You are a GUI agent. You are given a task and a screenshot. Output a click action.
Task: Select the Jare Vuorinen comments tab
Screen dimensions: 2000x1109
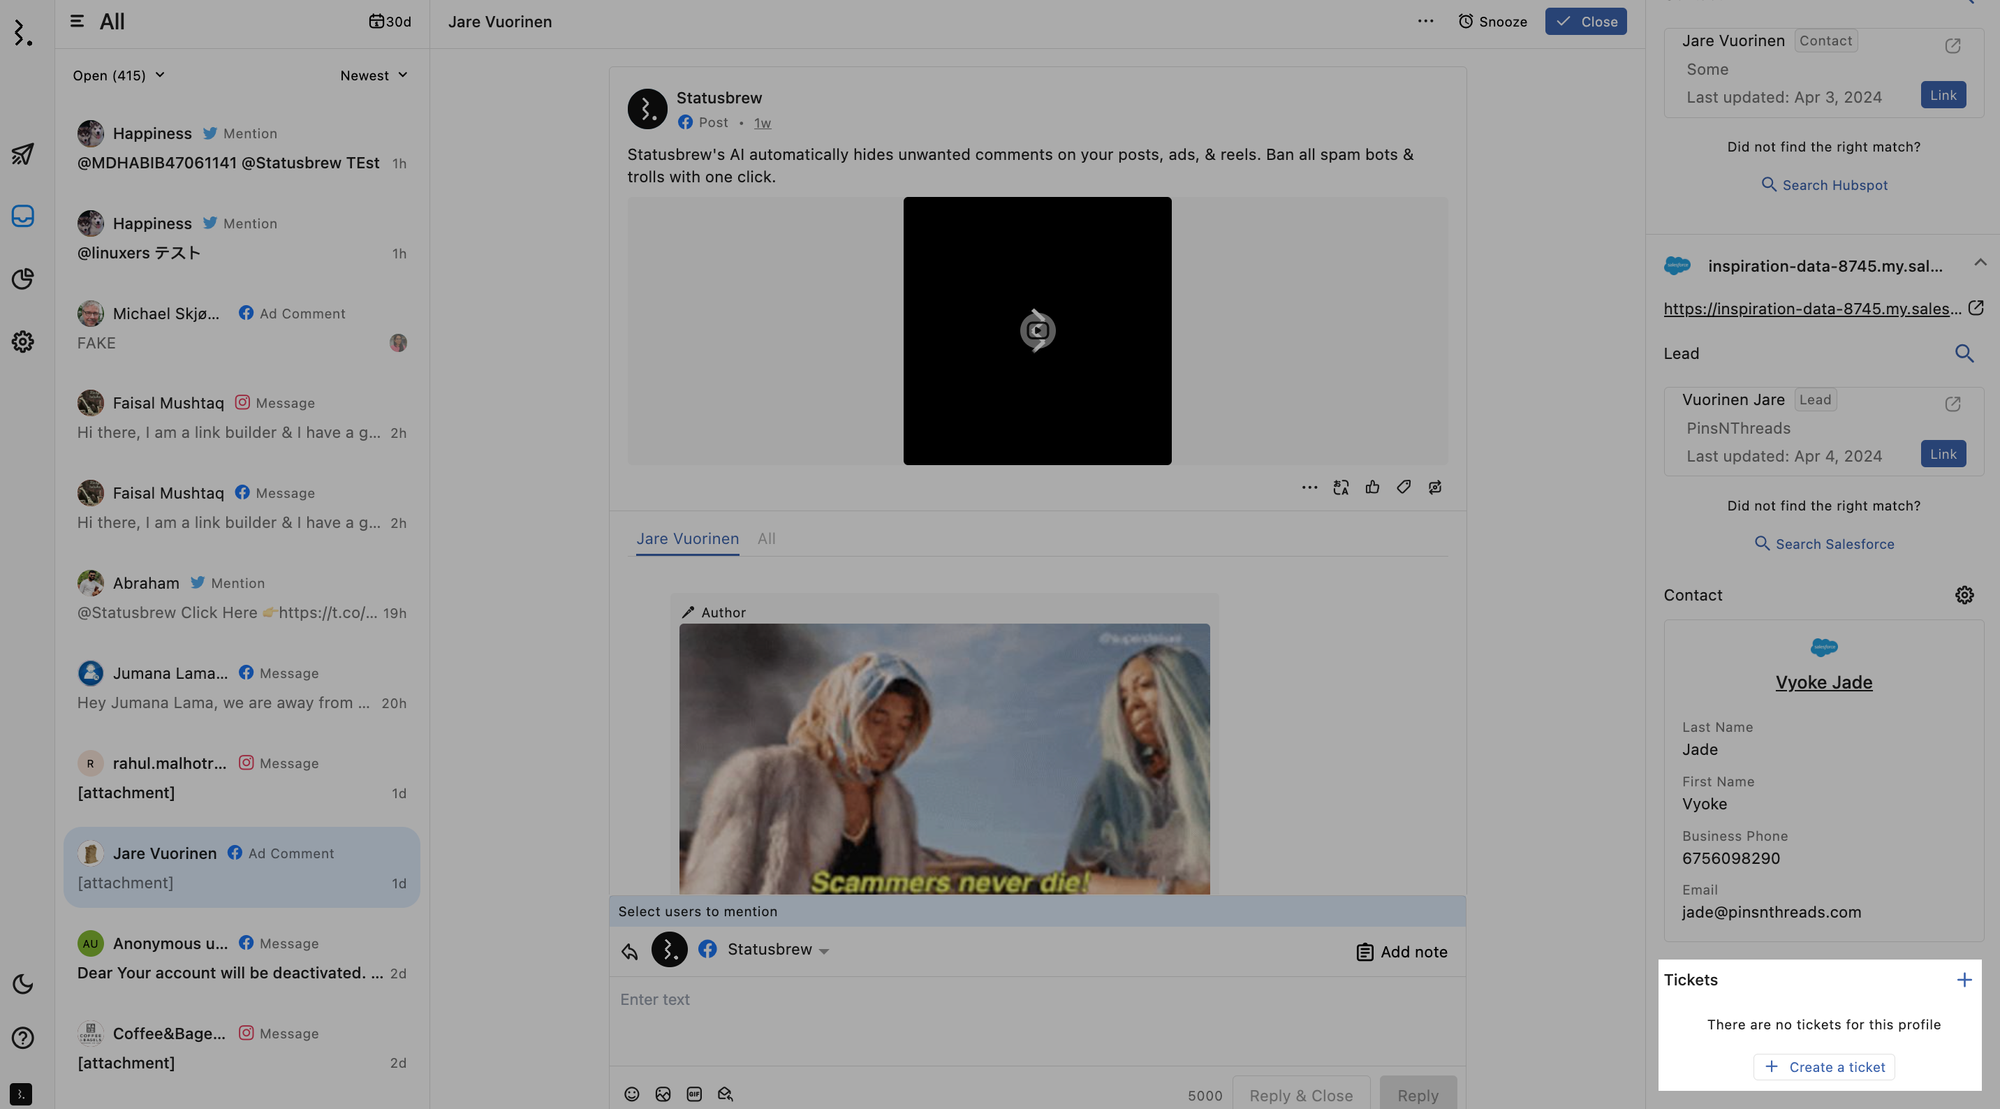(x=687, y=539)
